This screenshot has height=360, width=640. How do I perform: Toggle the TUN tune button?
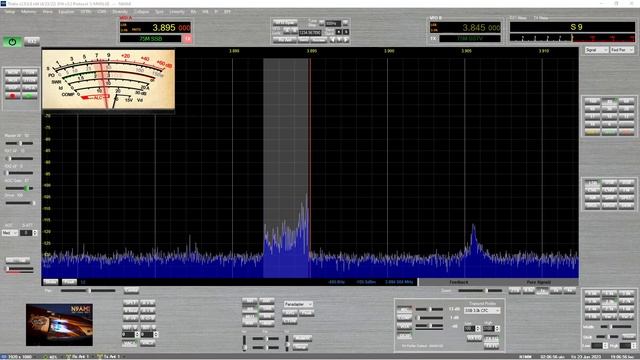(29, 72)
